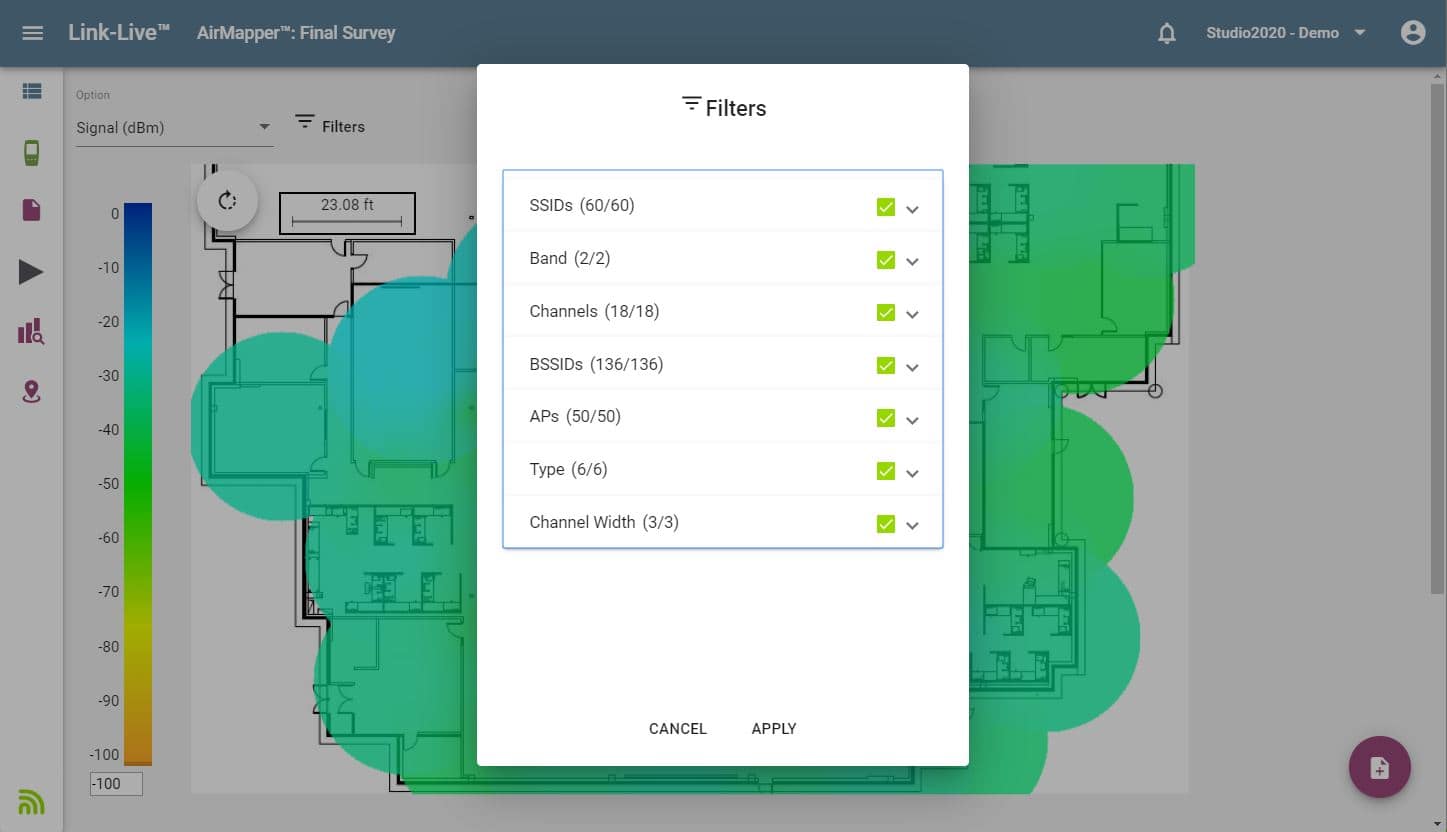The height and width of the screenshot is (832, 1447).
Task: Disable the Band filter checkbox
Action: click(x=885, y=259)
